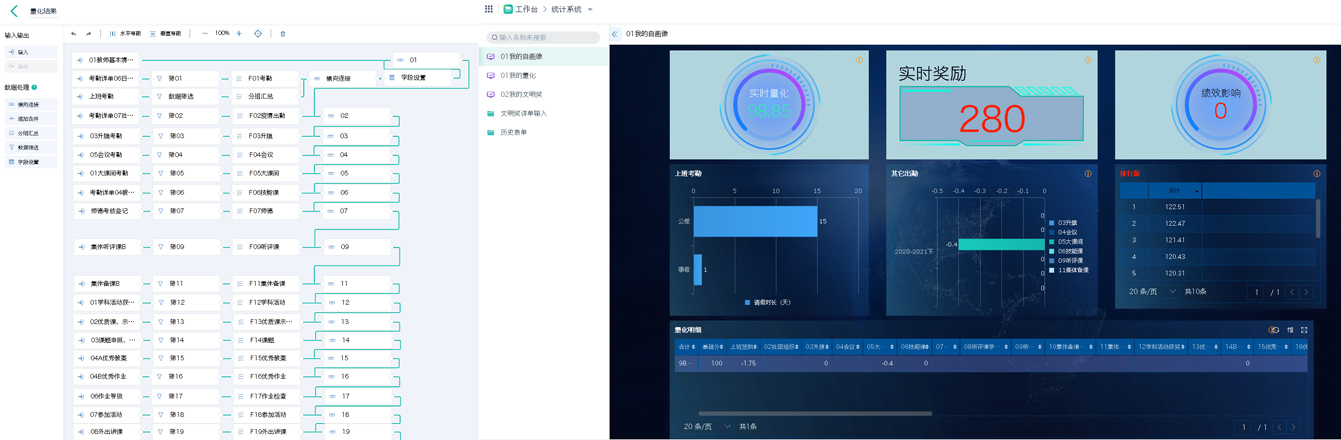Go to next page in 排行版

coord(1306,292)
